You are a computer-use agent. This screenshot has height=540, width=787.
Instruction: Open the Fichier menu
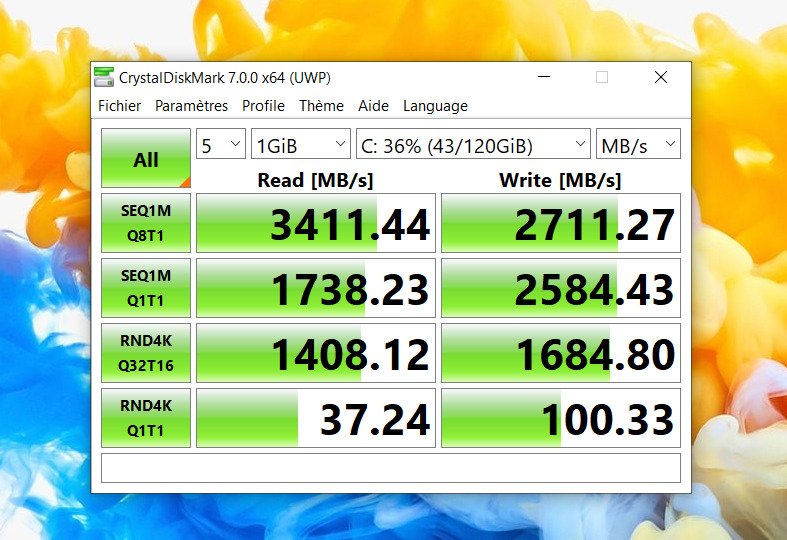(x=119, y=106)
